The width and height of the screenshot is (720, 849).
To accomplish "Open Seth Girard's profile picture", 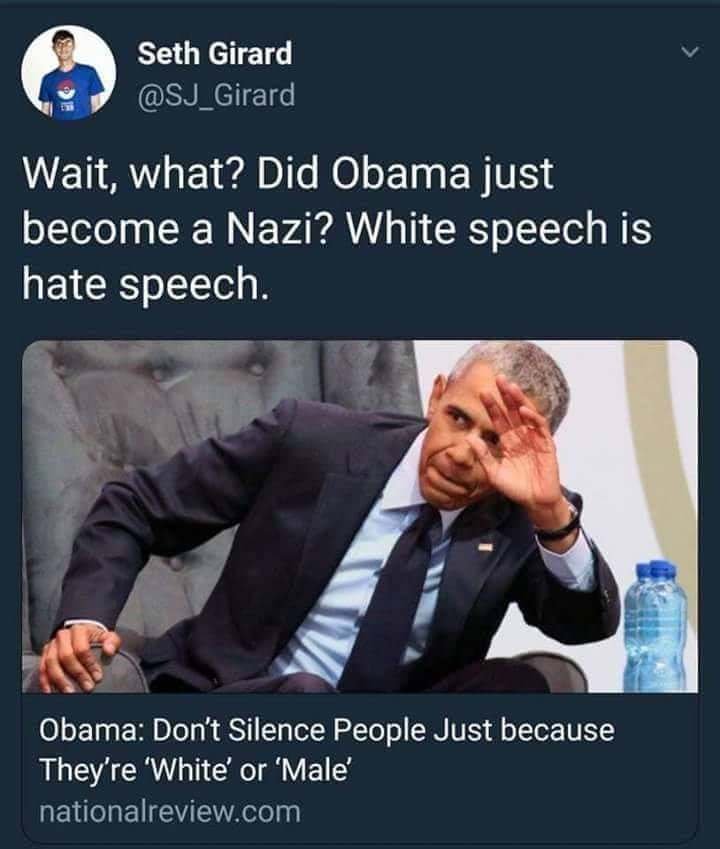I will click(x=69, y=73).
